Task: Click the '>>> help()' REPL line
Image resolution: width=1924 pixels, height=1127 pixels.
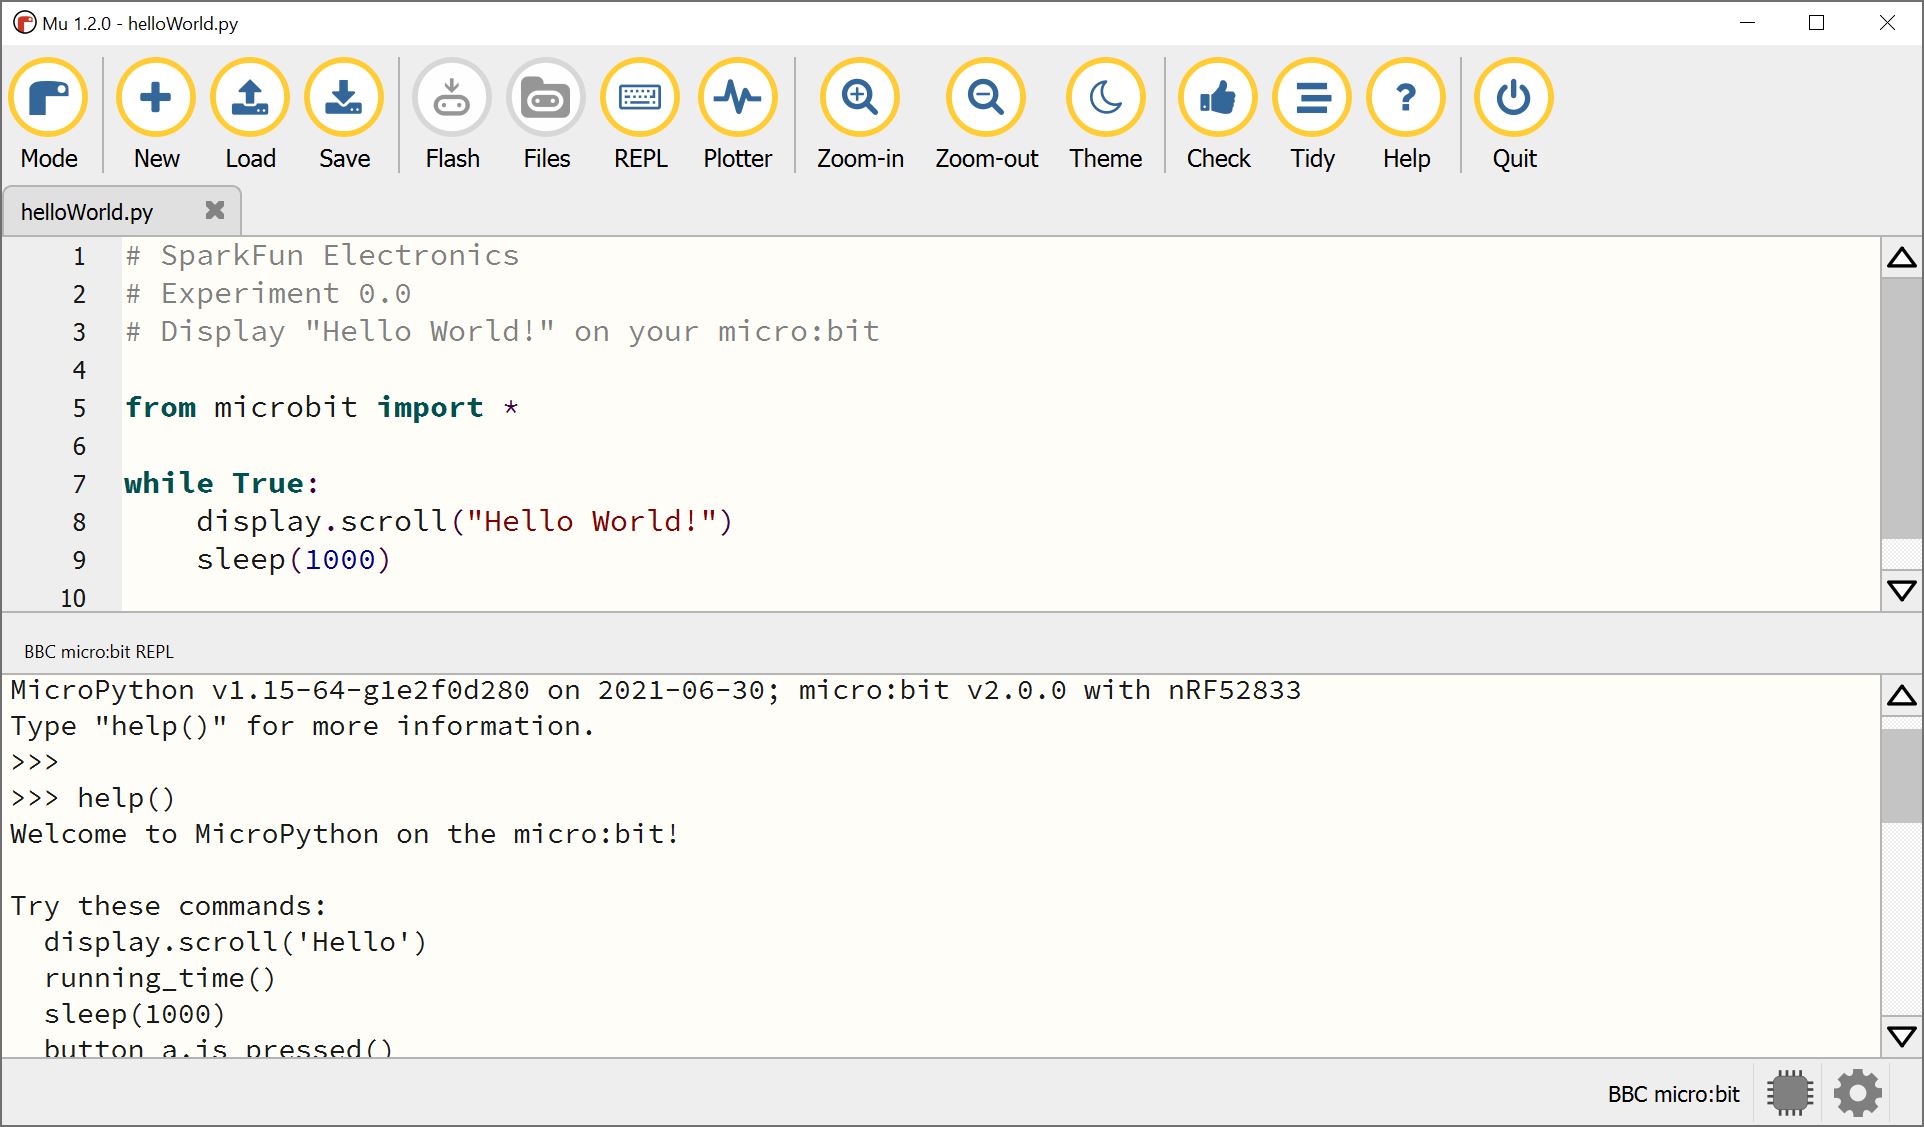Action: [x=93, y=798]
